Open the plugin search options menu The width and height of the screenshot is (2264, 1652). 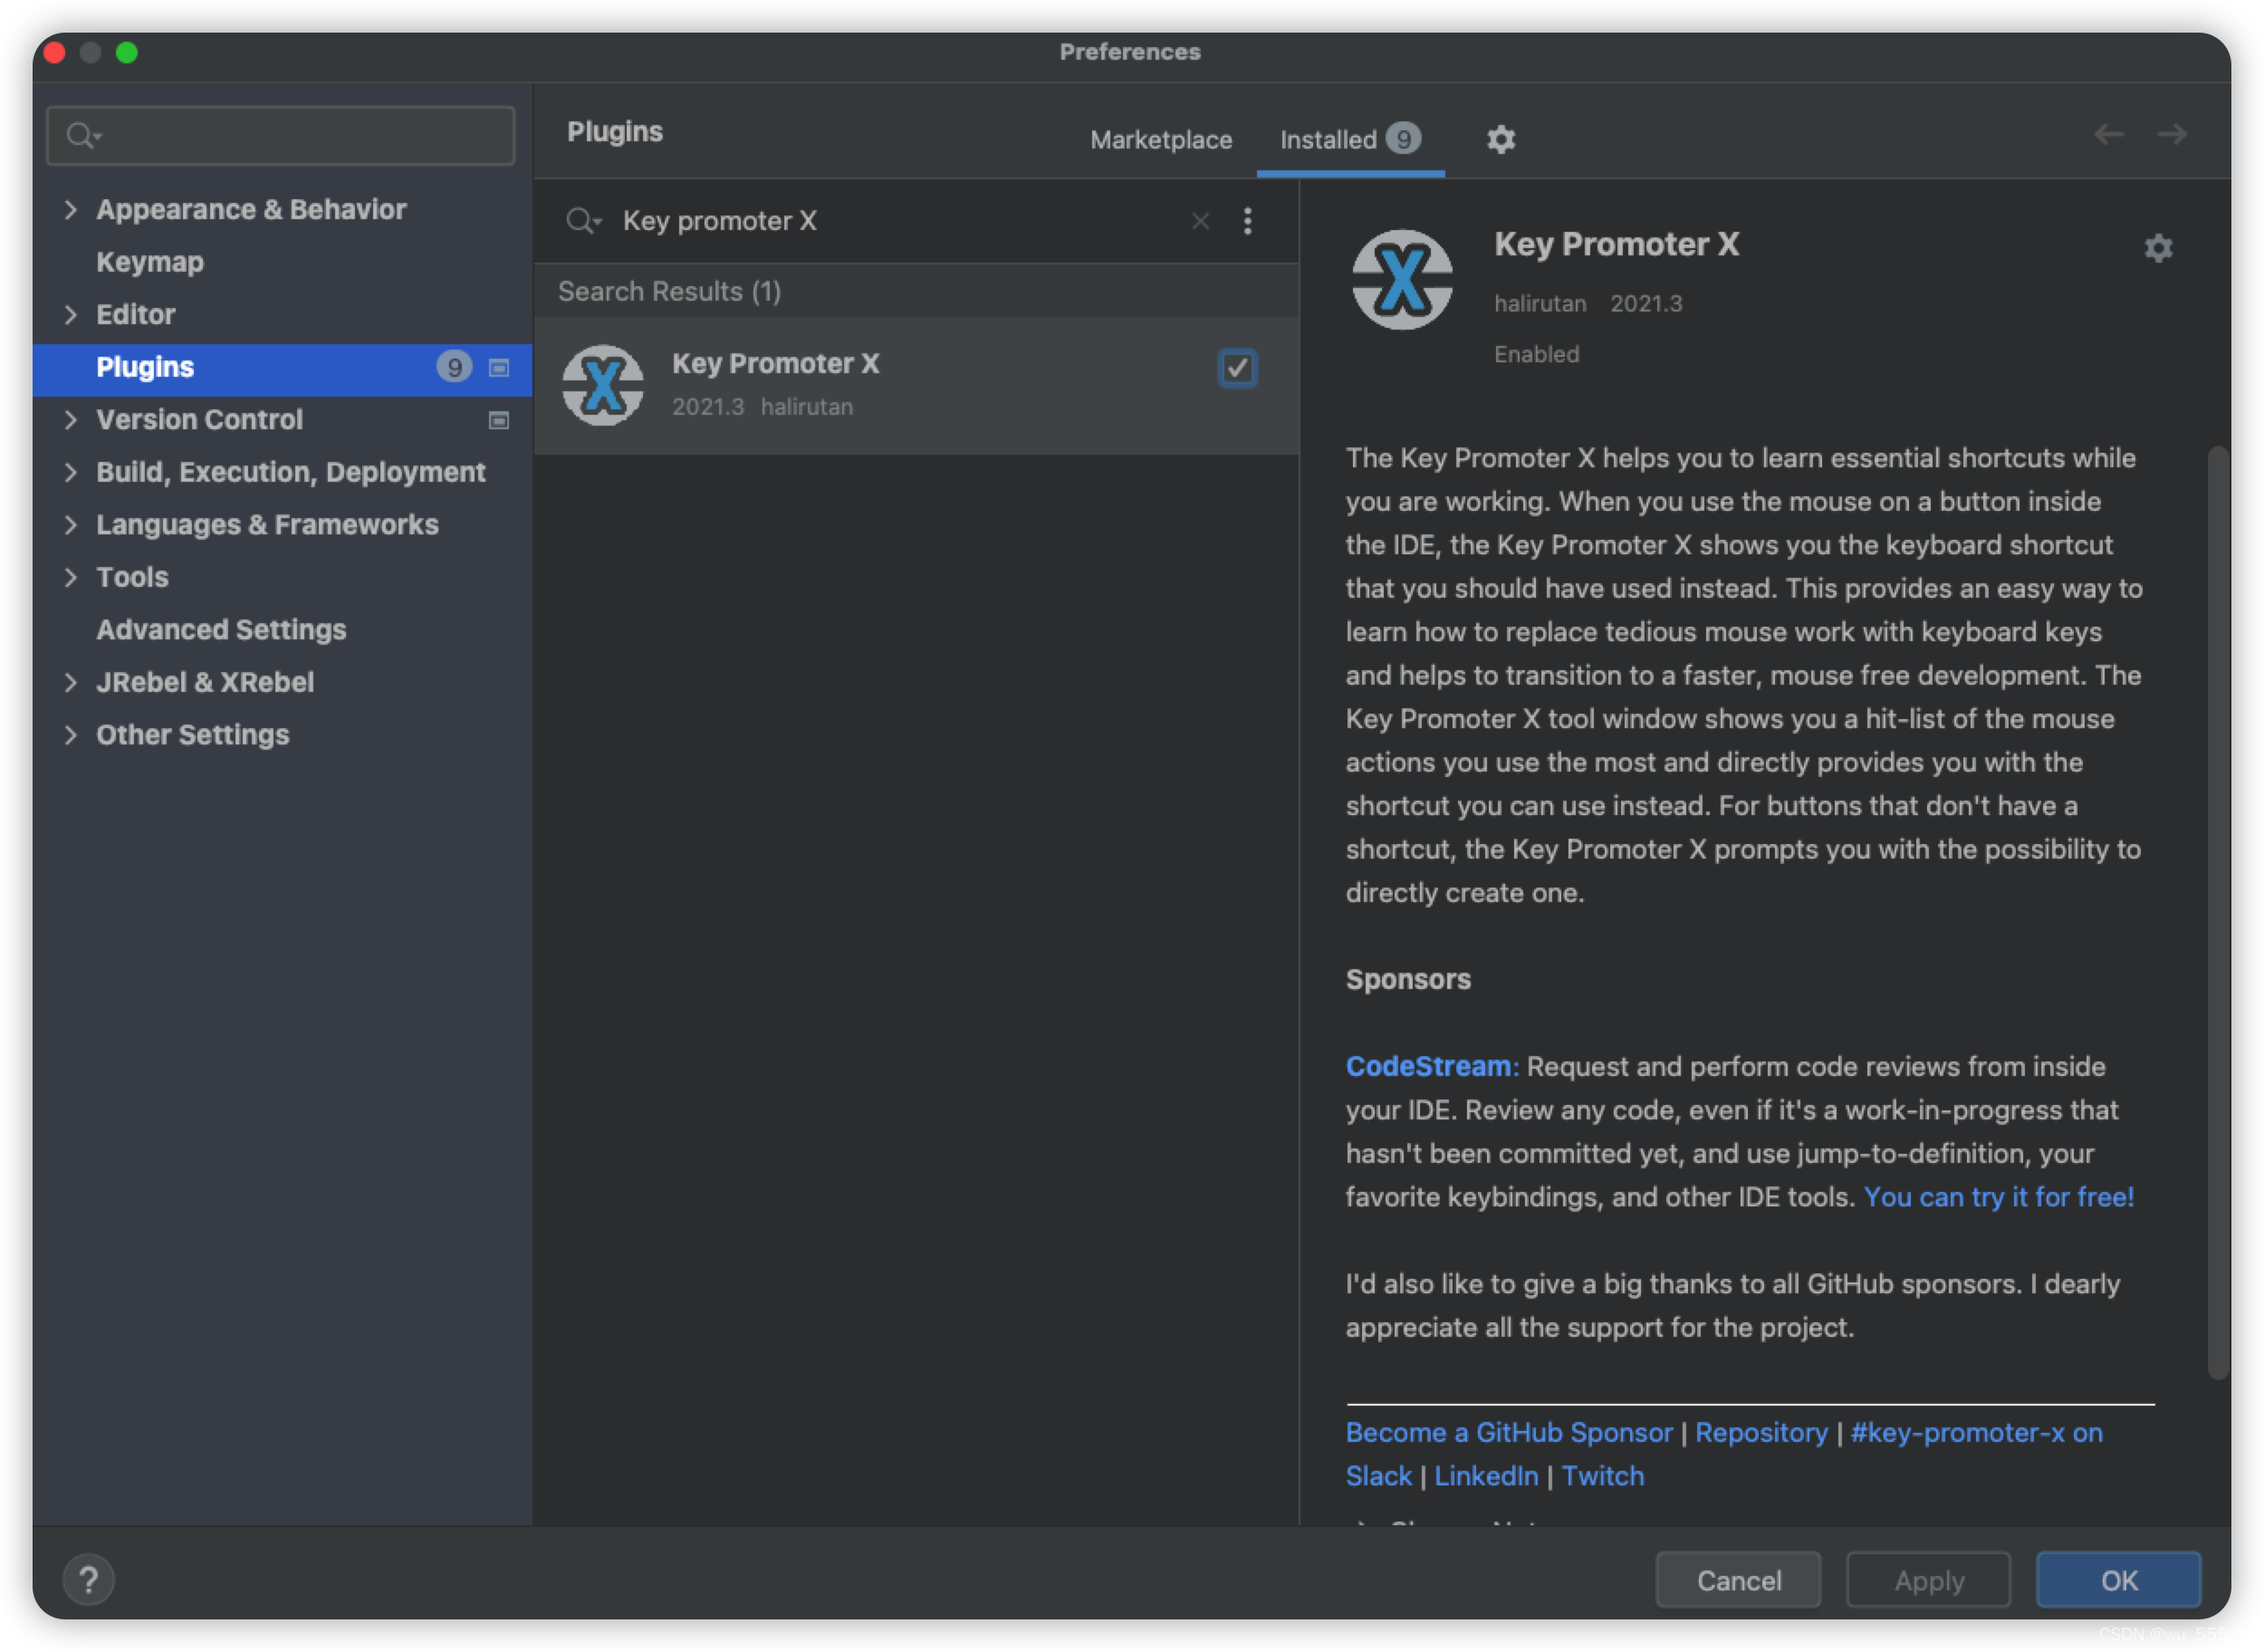(1247, 221)
